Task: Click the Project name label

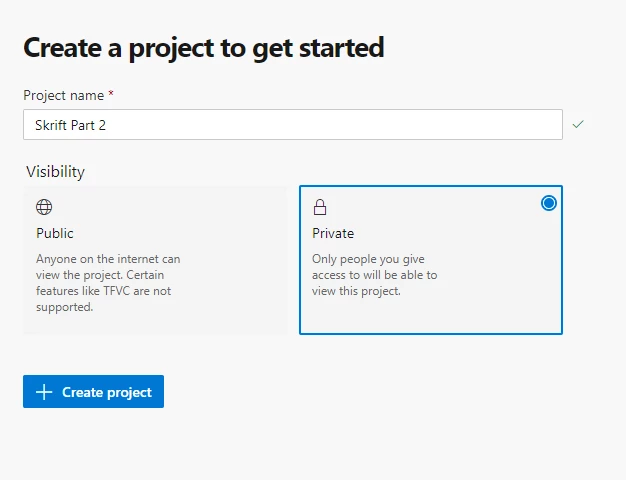Action: coord(63,95)
